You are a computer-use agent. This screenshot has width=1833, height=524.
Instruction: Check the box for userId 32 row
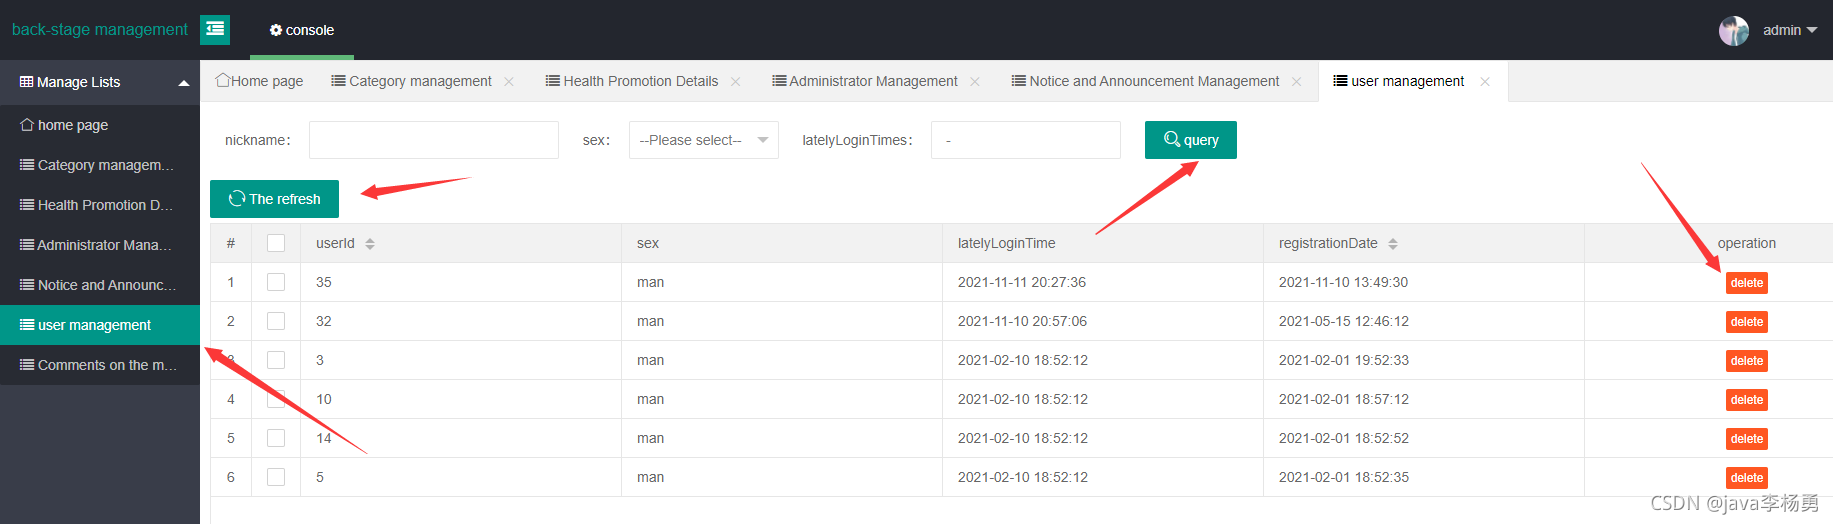tap(276, 321)
